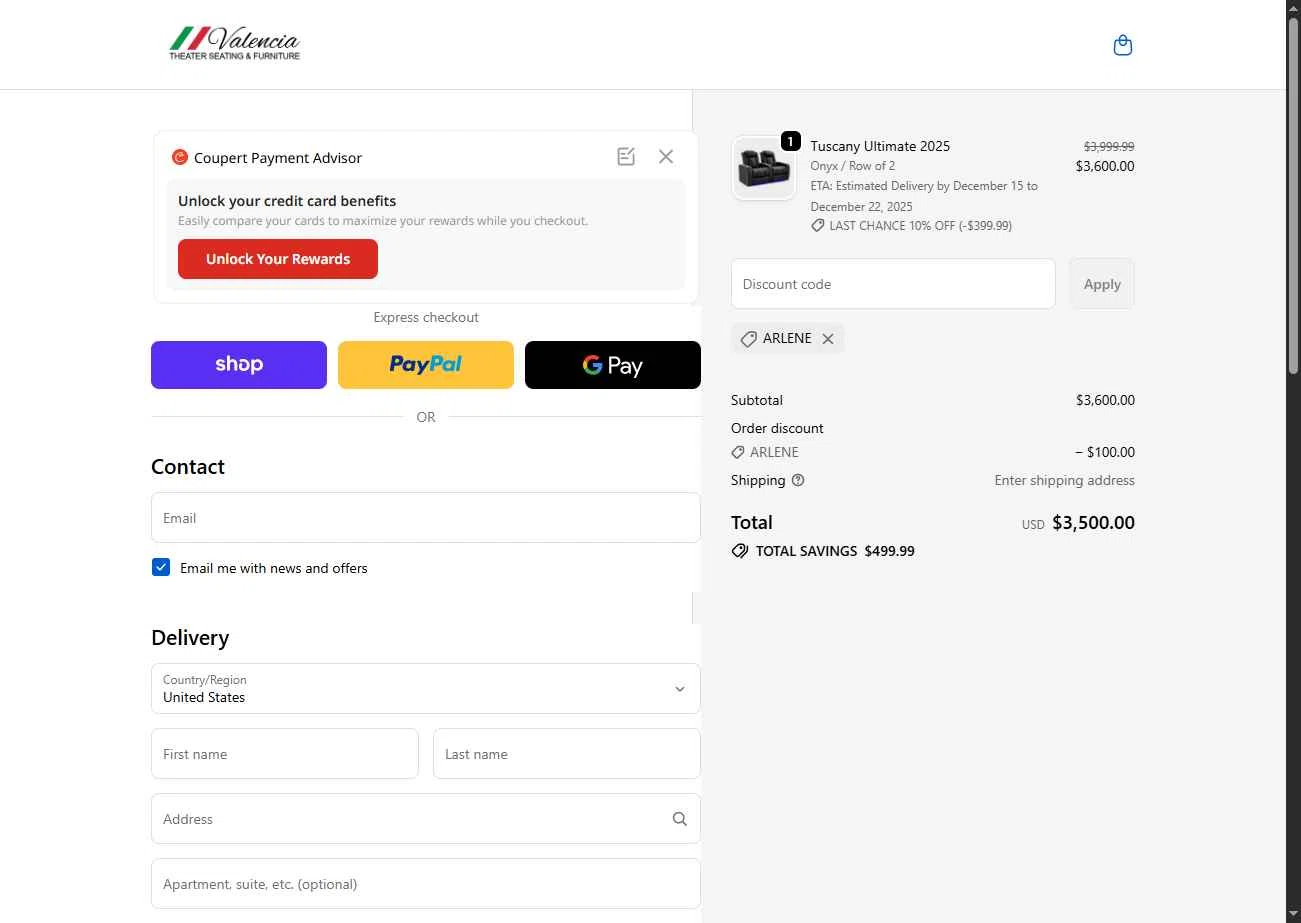Click the $3,500.00 total amount
The image size is (1301, 923).
coord(1093,523)
